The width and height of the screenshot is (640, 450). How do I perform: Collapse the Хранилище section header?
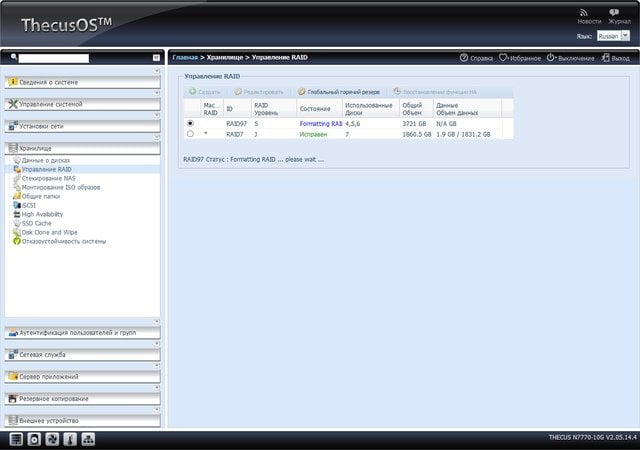tap(82, 149)
